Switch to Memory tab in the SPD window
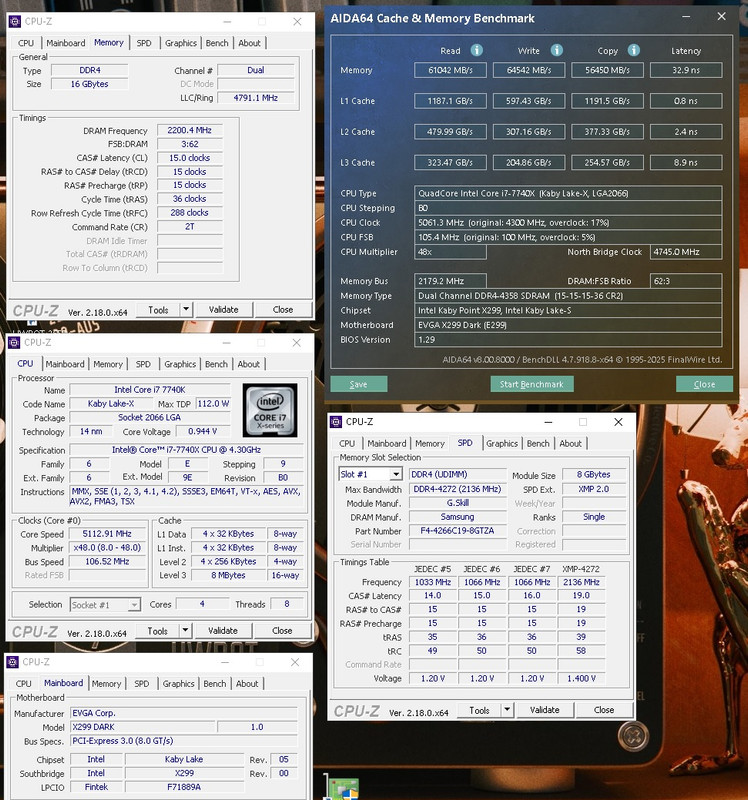 430,444
